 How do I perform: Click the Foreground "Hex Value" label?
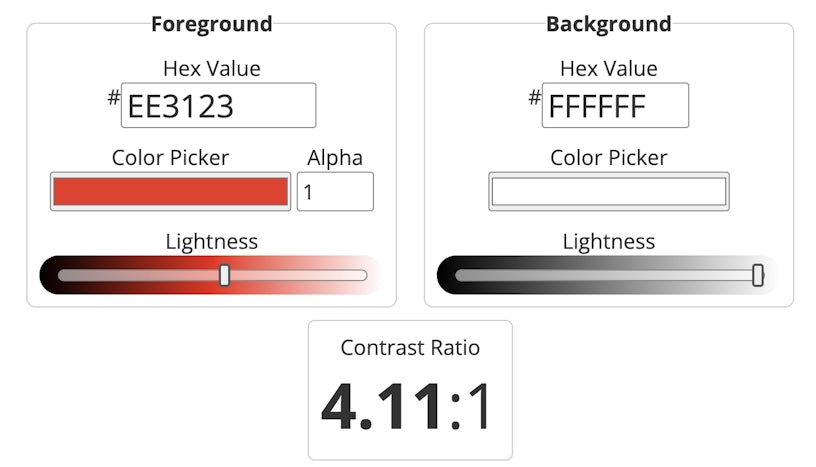point(211,69)
